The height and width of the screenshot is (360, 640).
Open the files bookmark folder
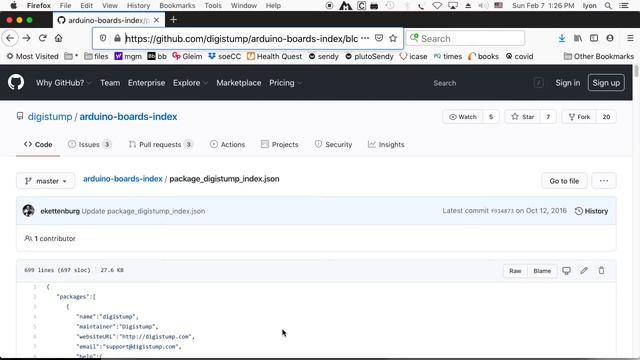click(96, 56)
